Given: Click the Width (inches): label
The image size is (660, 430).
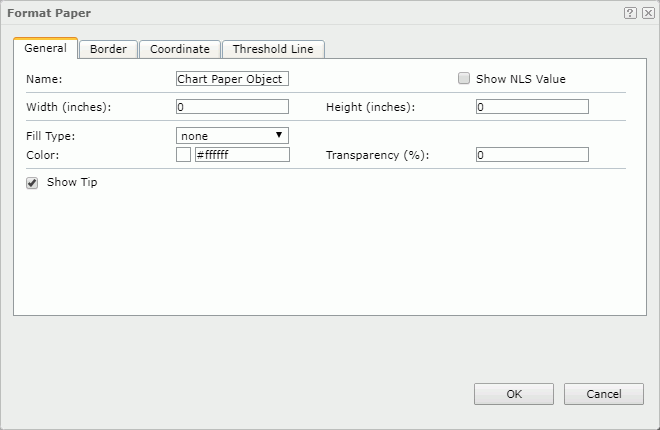Looking at the screenshot, I should coord(69,107).
